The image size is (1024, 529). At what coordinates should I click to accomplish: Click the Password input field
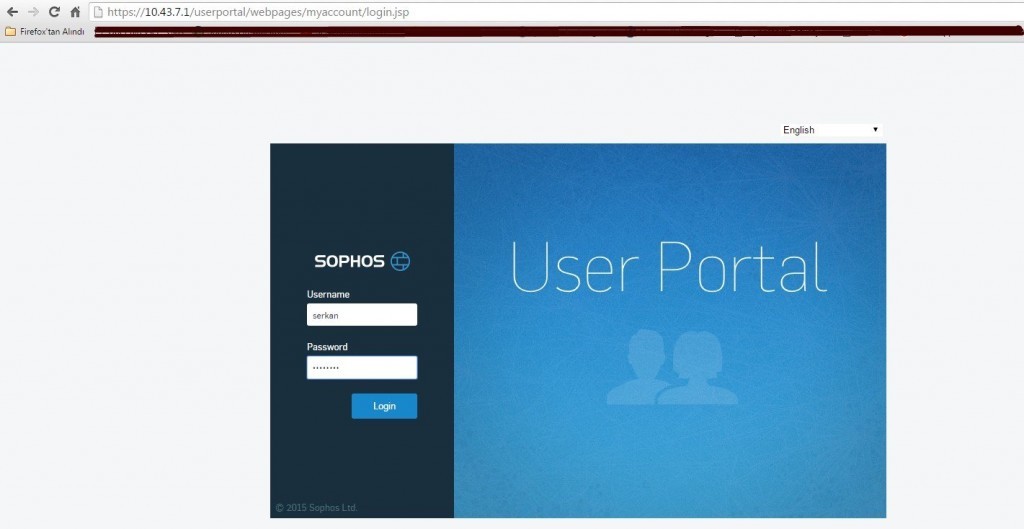tap(362, 368)
